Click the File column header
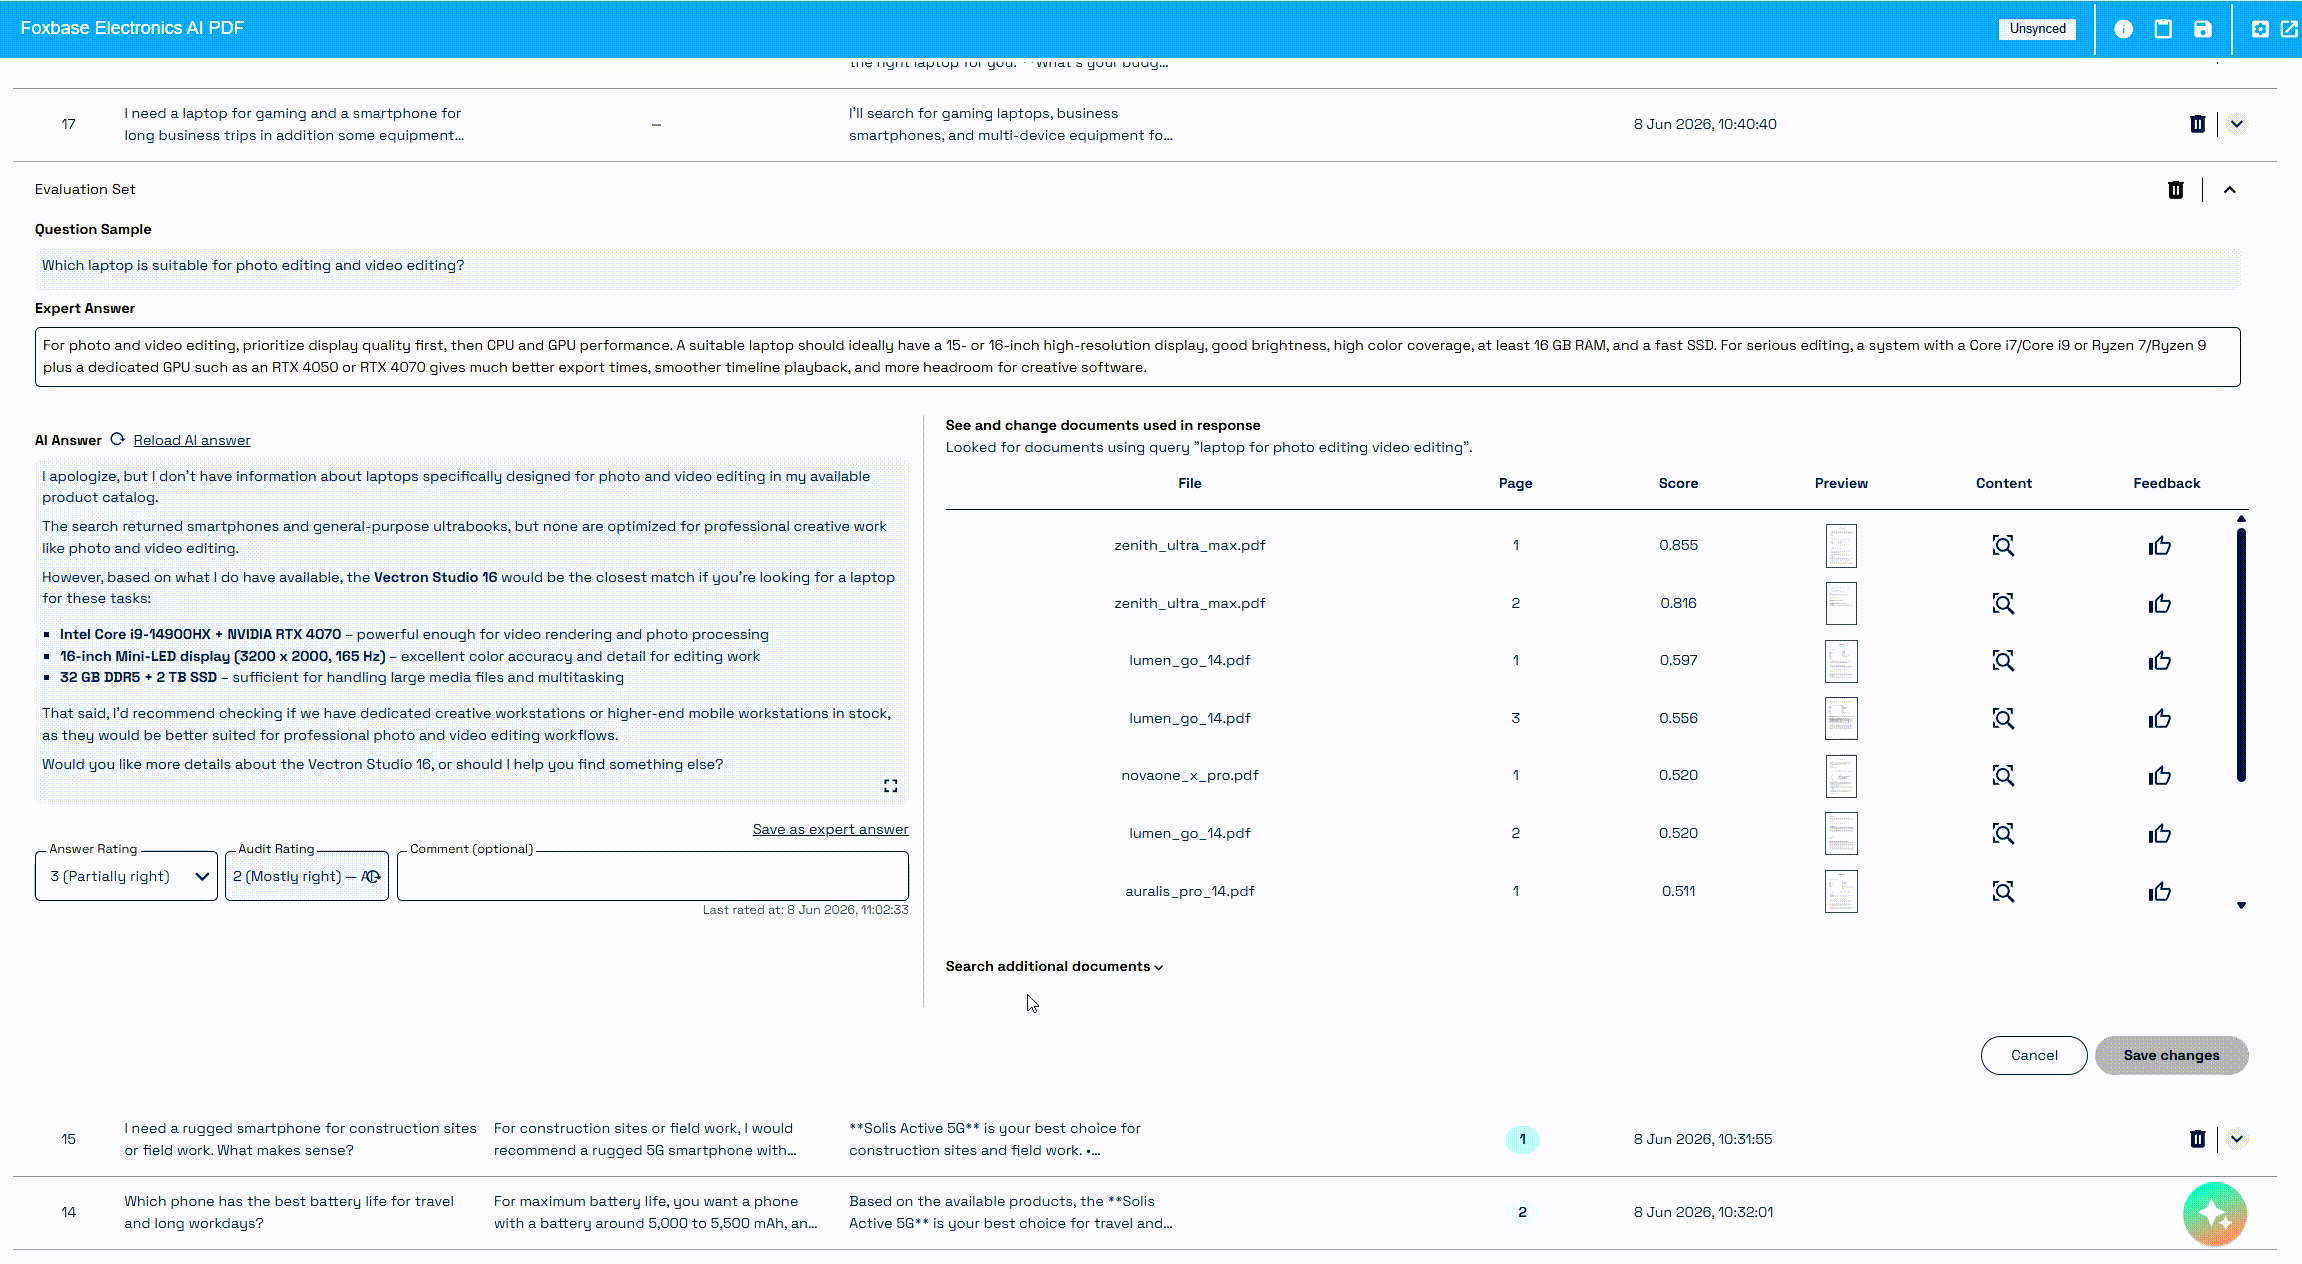This screenshot has width=2302, height=1264. [x=1189, y=483]
